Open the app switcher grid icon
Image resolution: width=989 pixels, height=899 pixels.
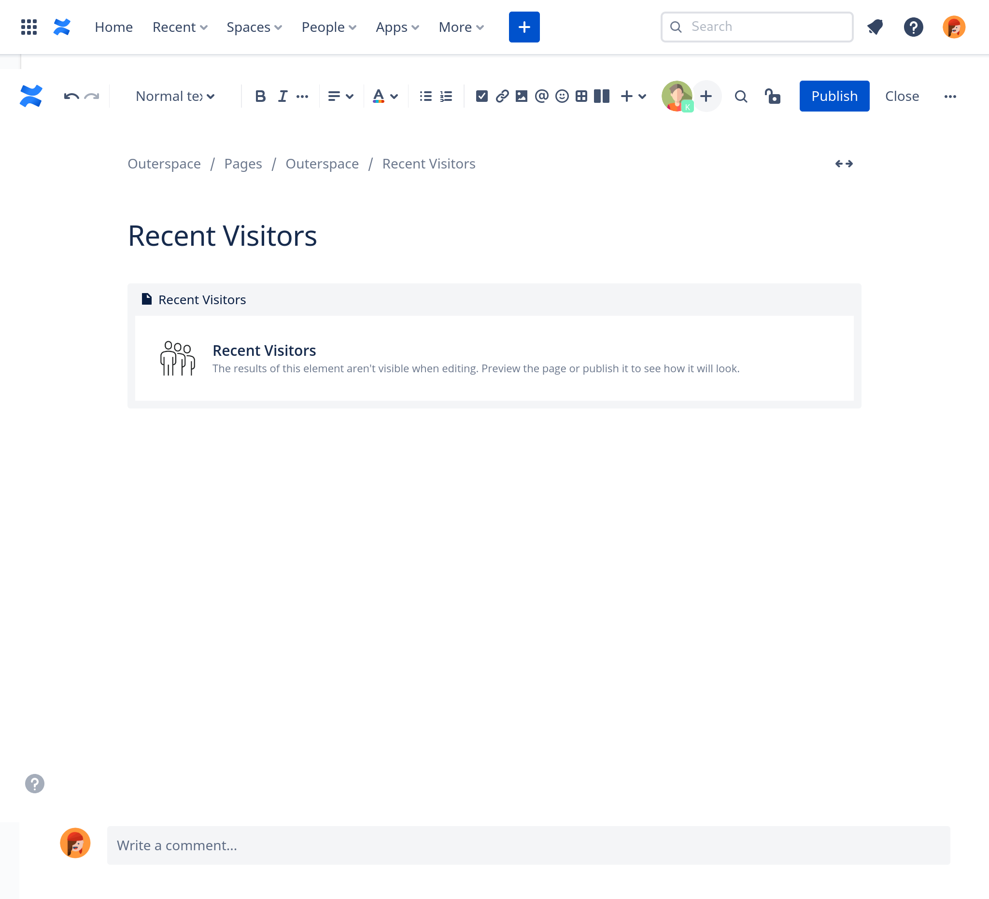(29, 27)
